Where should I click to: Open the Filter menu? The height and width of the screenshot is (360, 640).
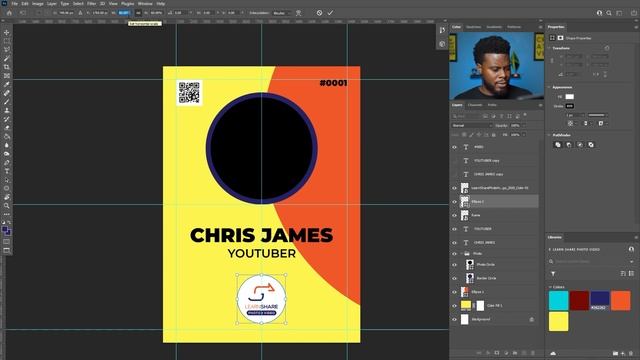91,4
